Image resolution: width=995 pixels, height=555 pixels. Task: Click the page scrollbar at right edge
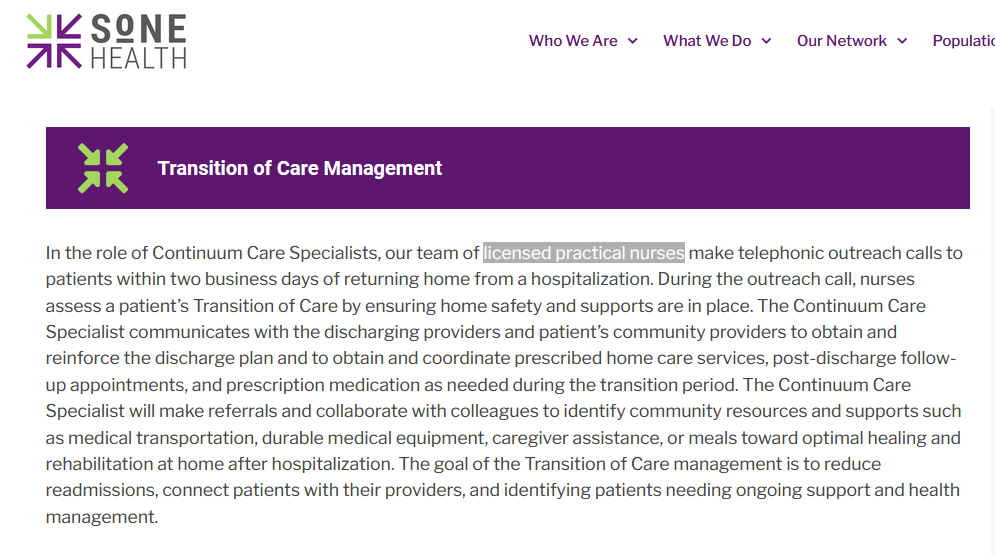pyautogui.click(x=992, y=330)
